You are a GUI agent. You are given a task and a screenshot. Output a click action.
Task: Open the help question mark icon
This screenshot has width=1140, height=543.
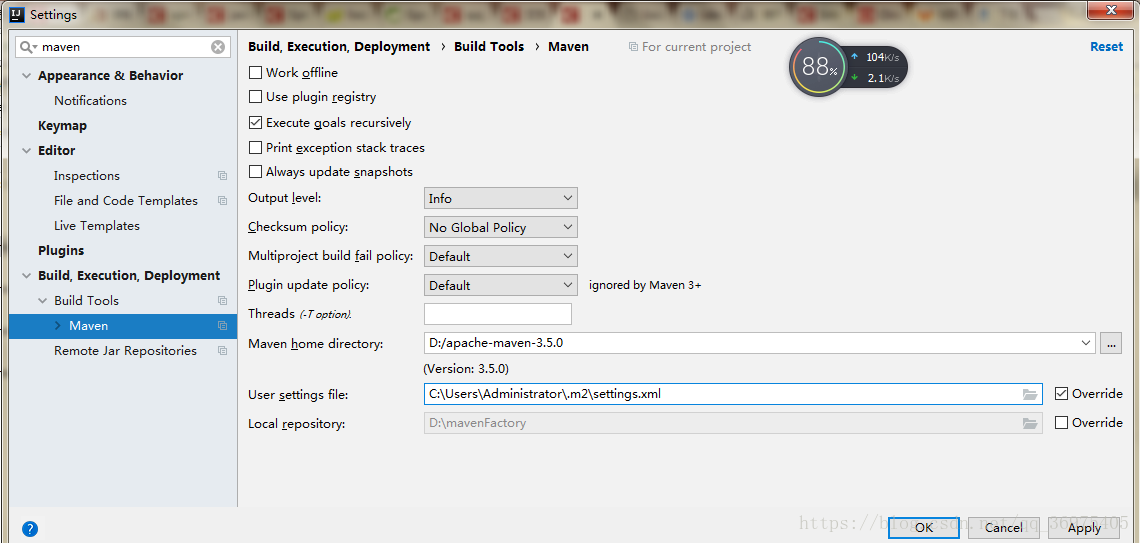click(30, 528)
